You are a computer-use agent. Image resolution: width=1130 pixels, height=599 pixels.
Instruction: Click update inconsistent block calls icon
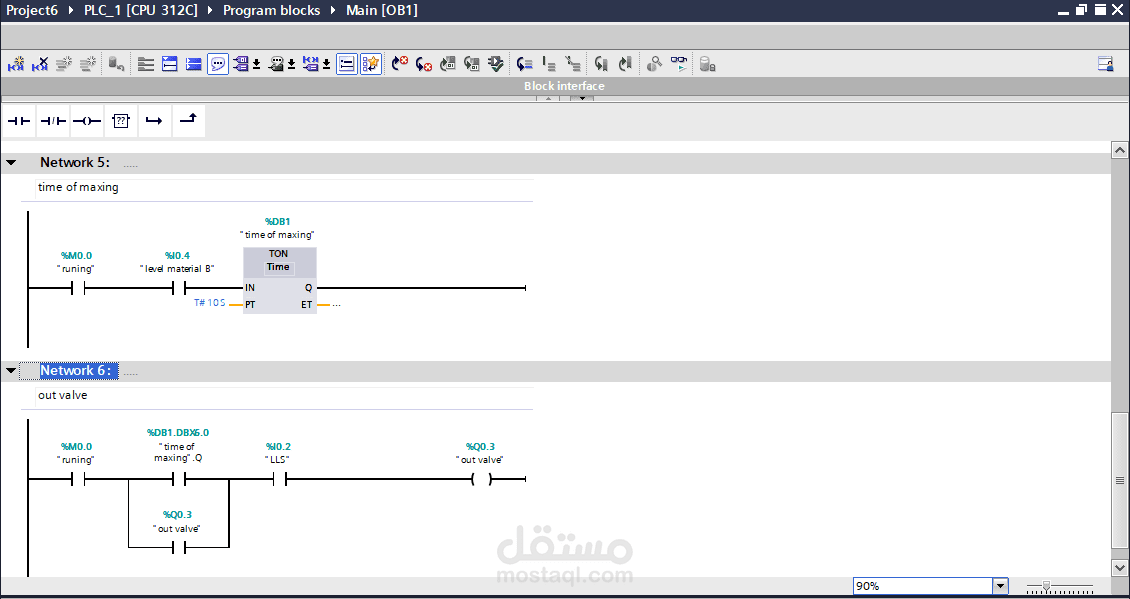tap(448, 64)
